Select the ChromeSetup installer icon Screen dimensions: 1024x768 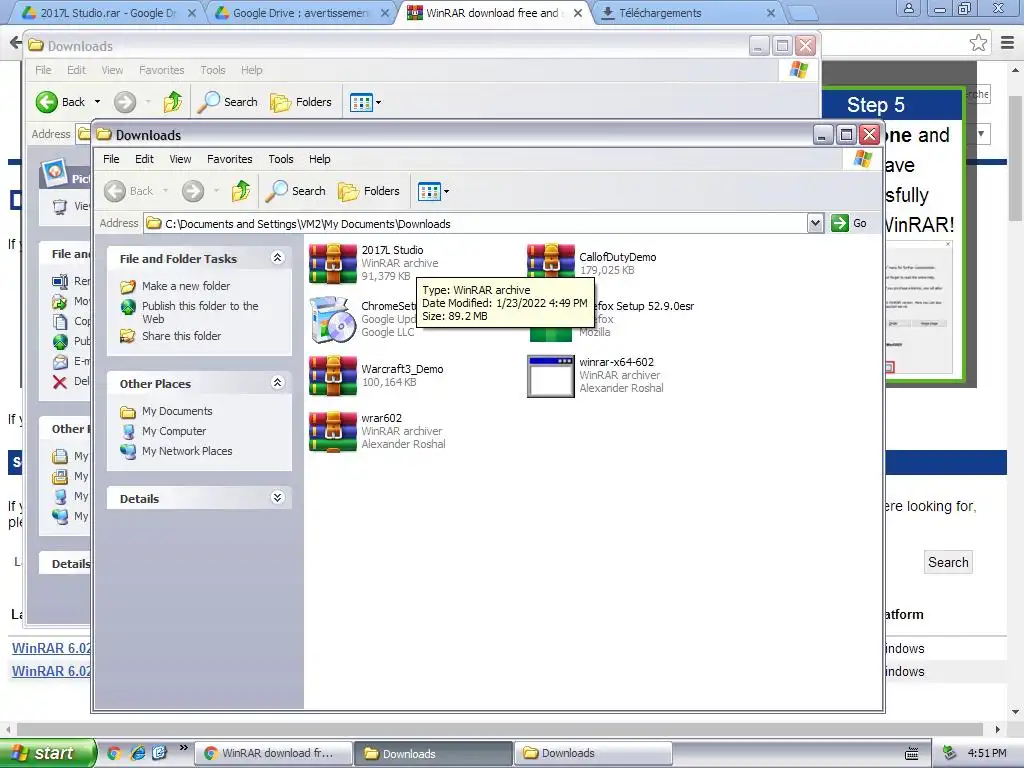point(333,320)
